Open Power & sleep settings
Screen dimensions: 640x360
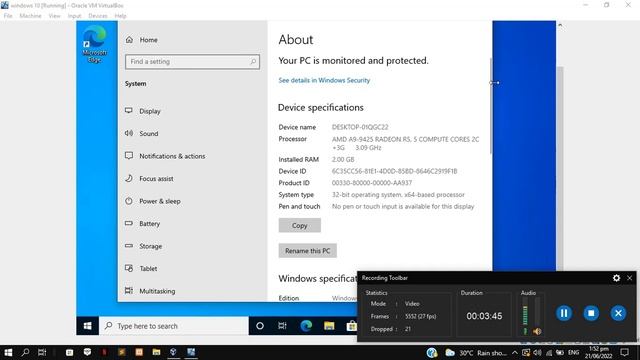[x=159, y=201]
